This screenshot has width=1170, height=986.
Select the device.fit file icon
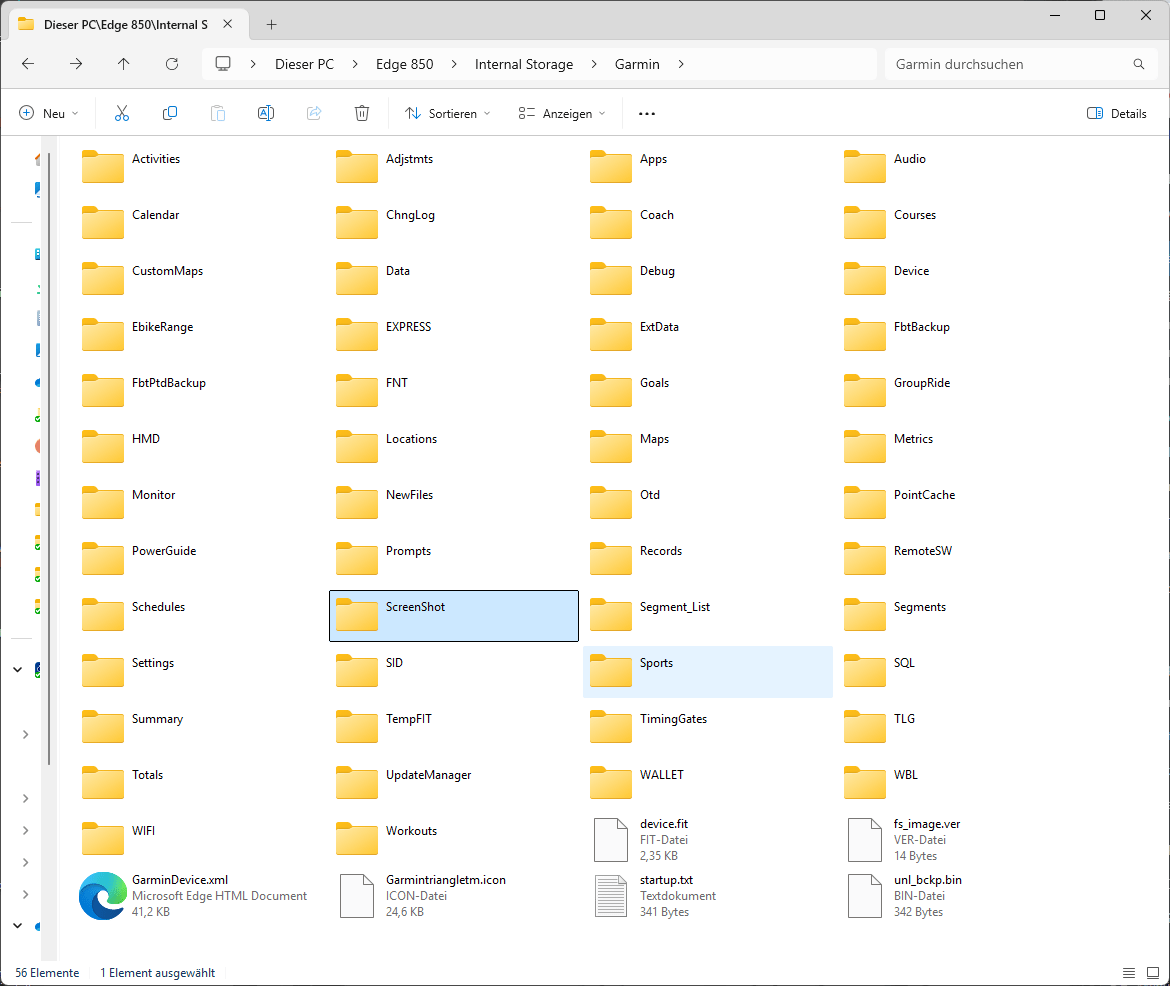(x=610, y=840)
